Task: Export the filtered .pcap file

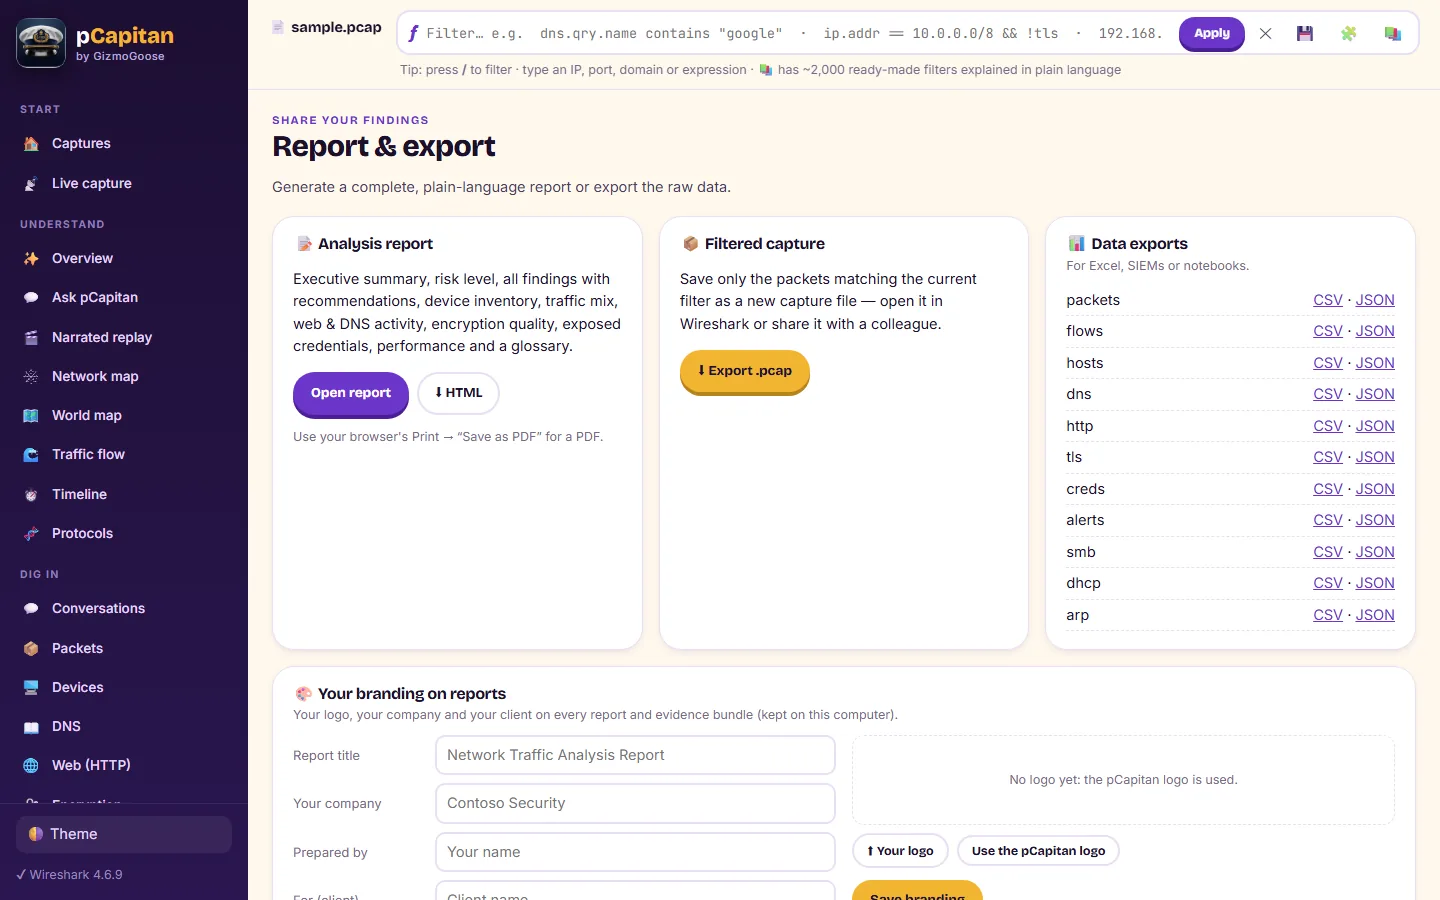Action: (x=745, y=371)
